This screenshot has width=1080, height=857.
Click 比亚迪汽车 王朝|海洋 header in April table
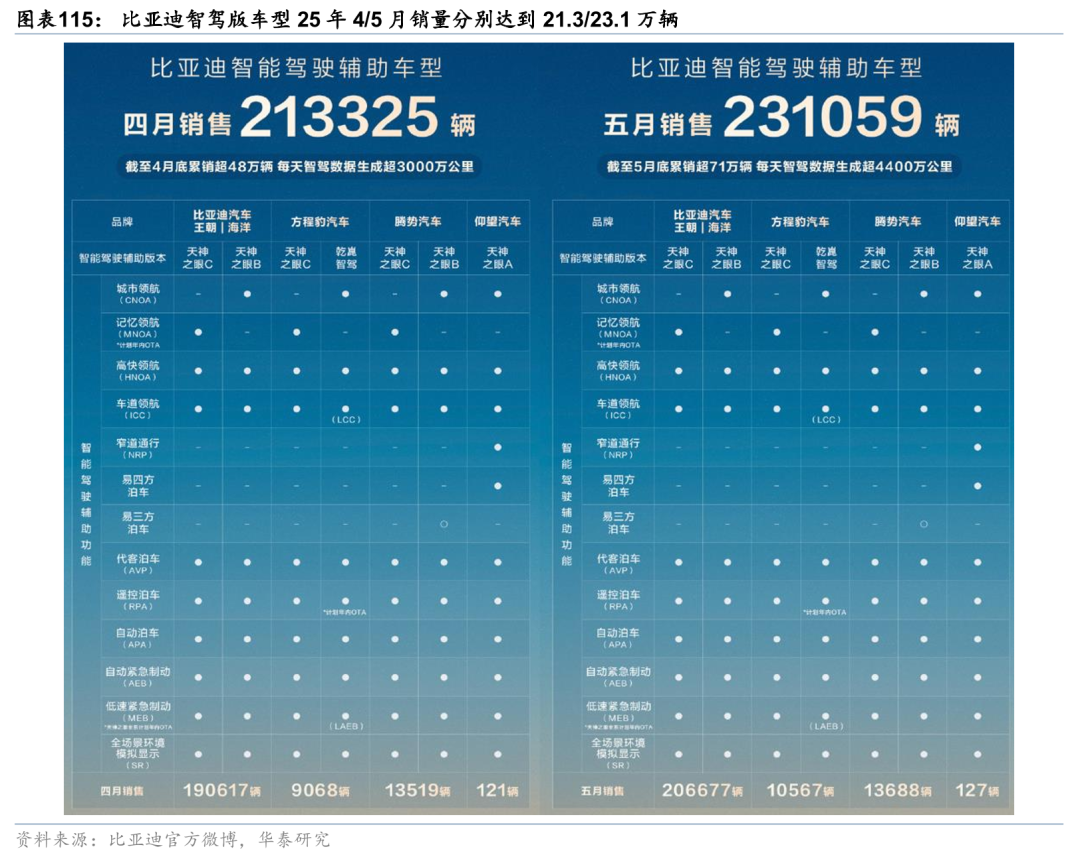tap(222, 221)
